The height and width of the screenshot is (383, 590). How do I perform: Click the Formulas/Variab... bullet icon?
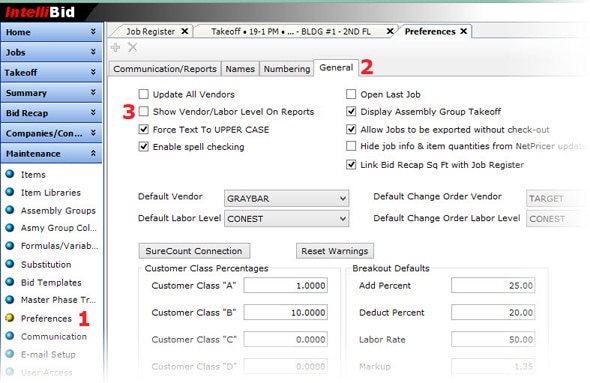tap(10, 246)
